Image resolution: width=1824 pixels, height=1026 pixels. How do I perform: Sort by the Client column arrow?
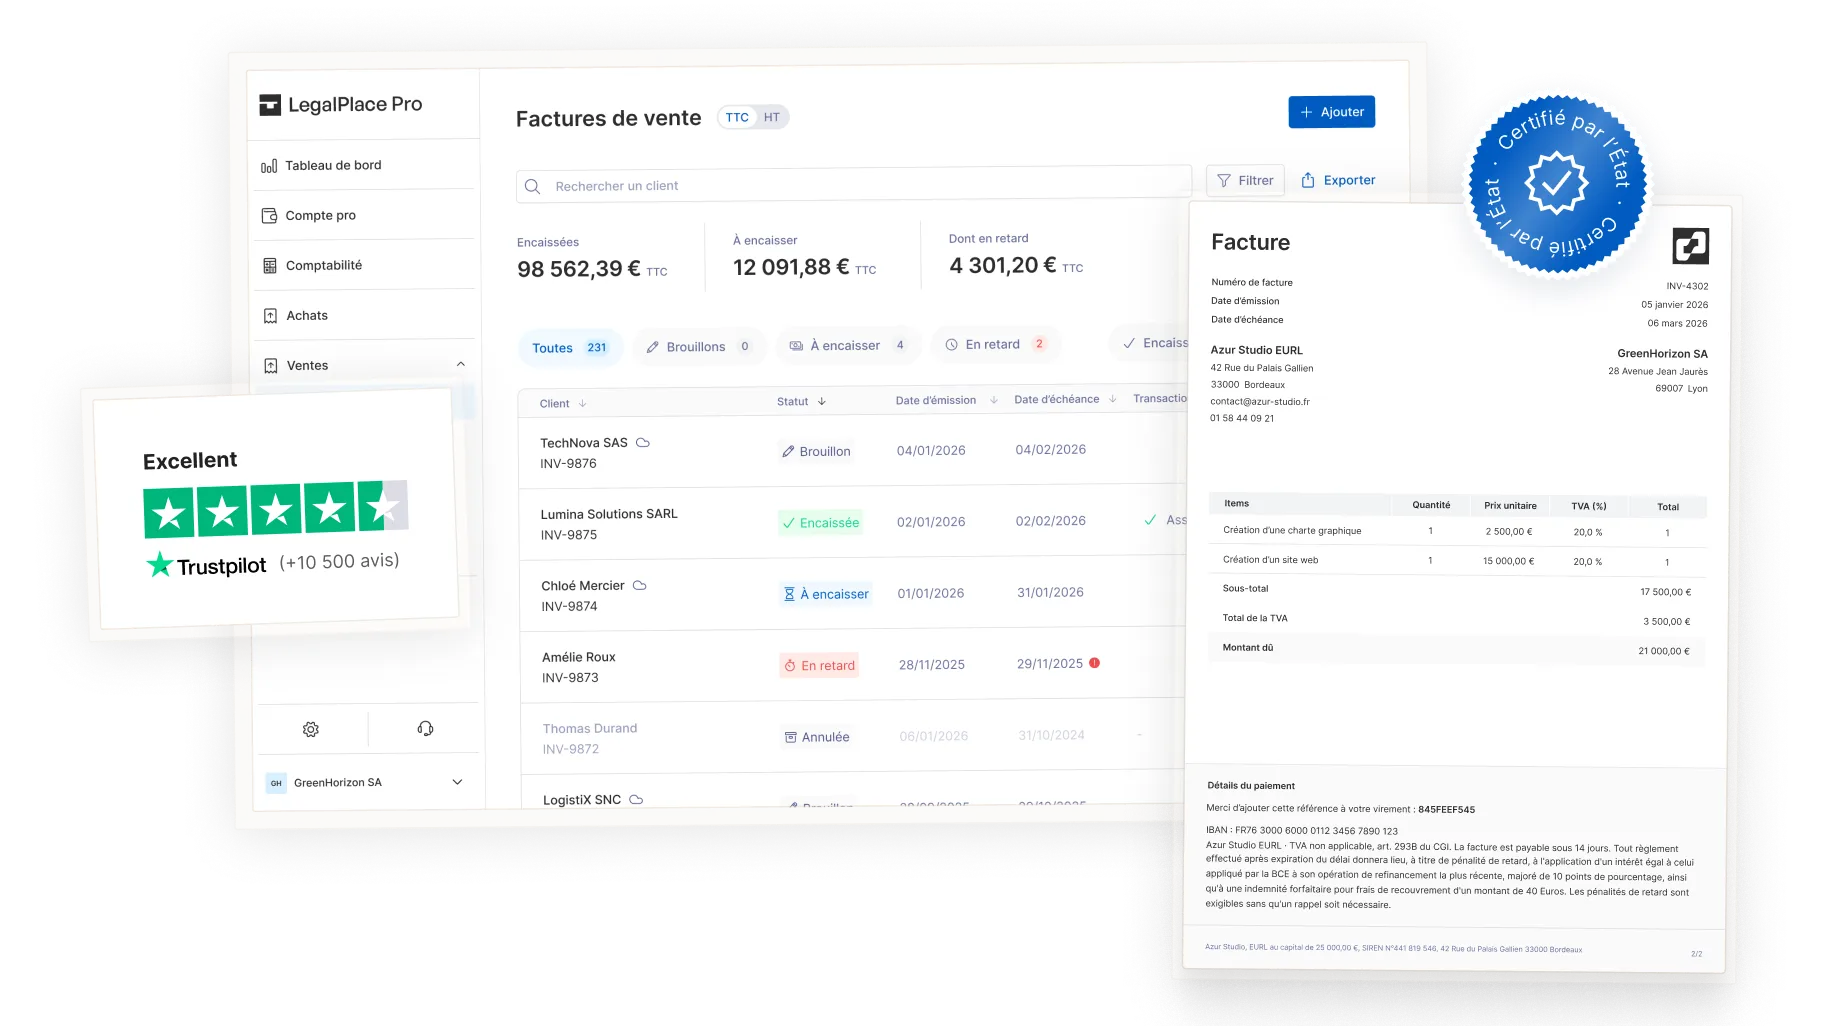582,404
